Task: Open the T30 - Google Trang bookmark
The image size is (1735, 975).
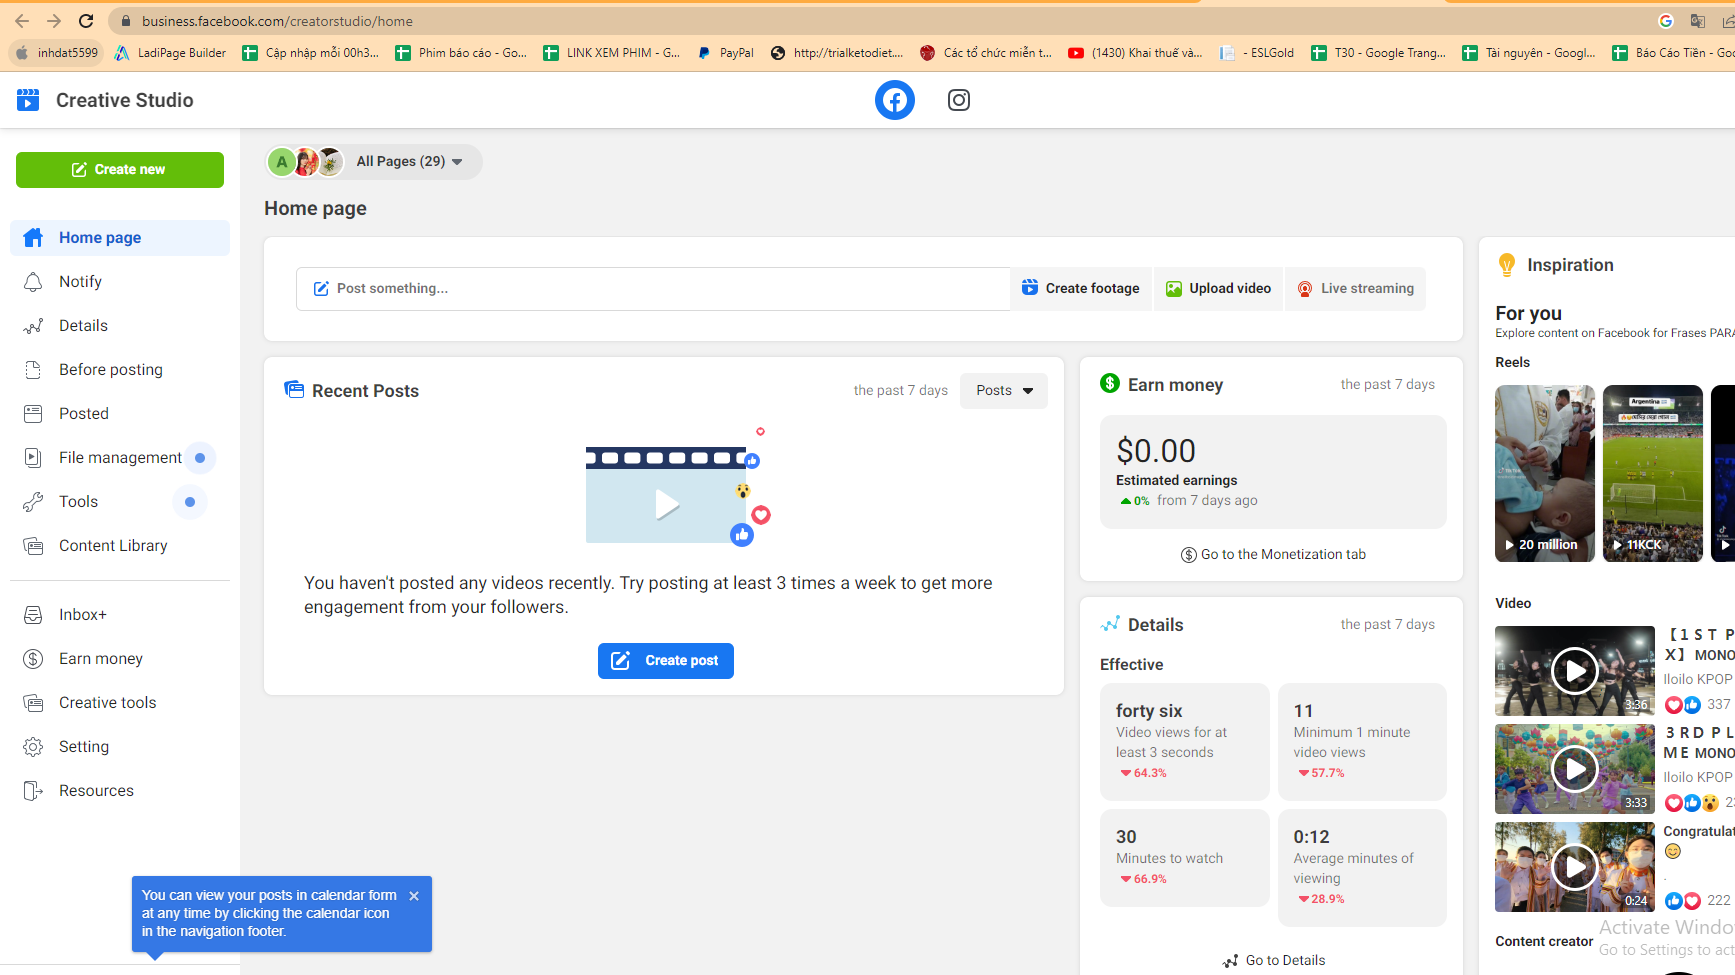Action: (1378, 53)
